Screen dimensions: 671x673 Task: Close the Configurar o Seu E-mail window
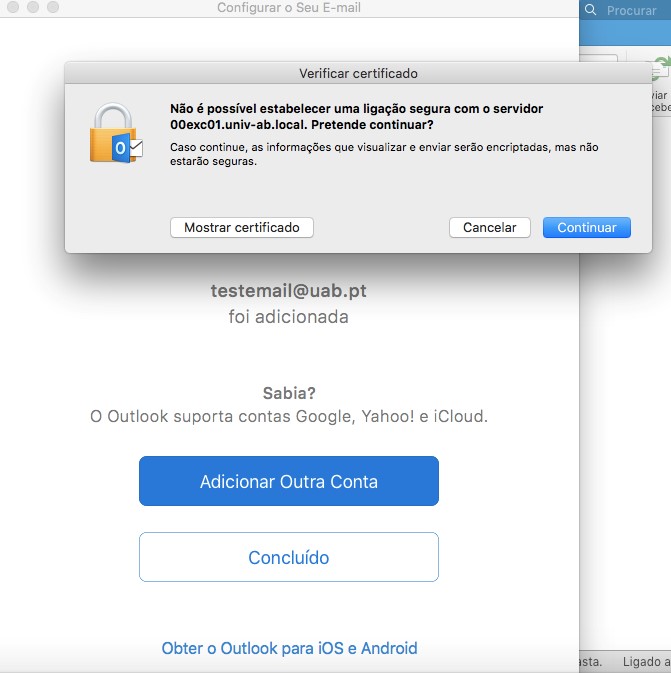coord(12,8)
